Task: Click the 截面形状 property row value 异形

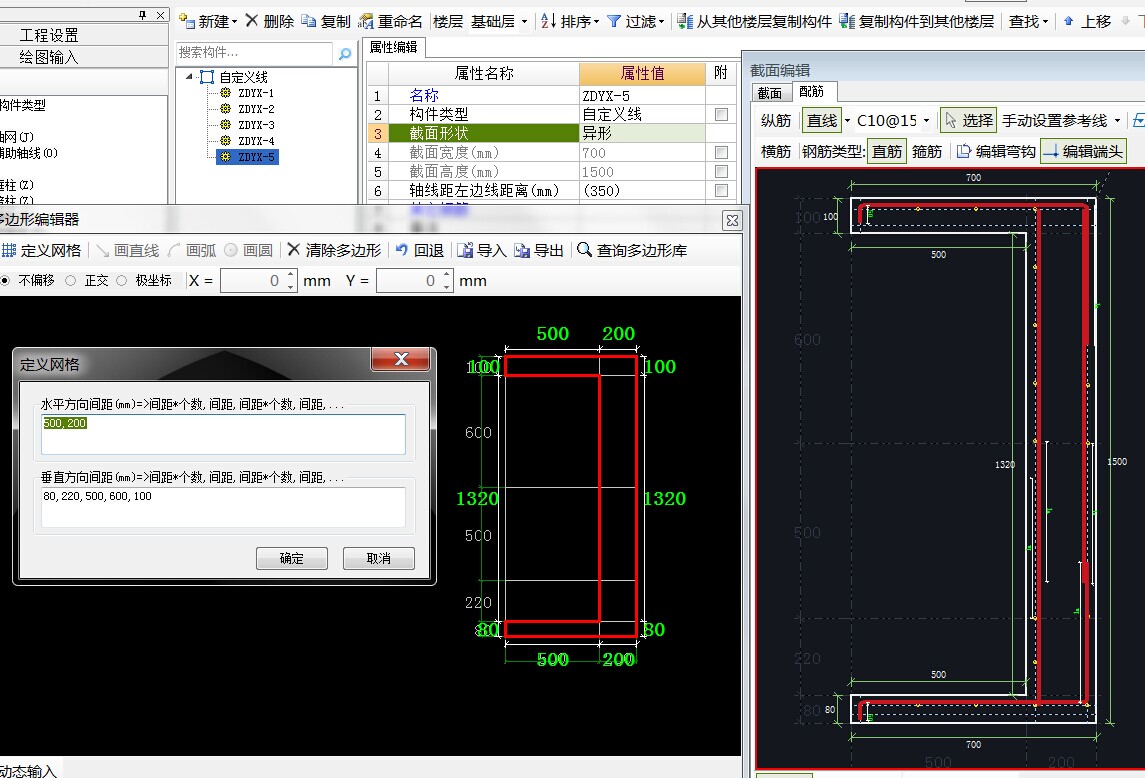Action: [x=642, y=134]
